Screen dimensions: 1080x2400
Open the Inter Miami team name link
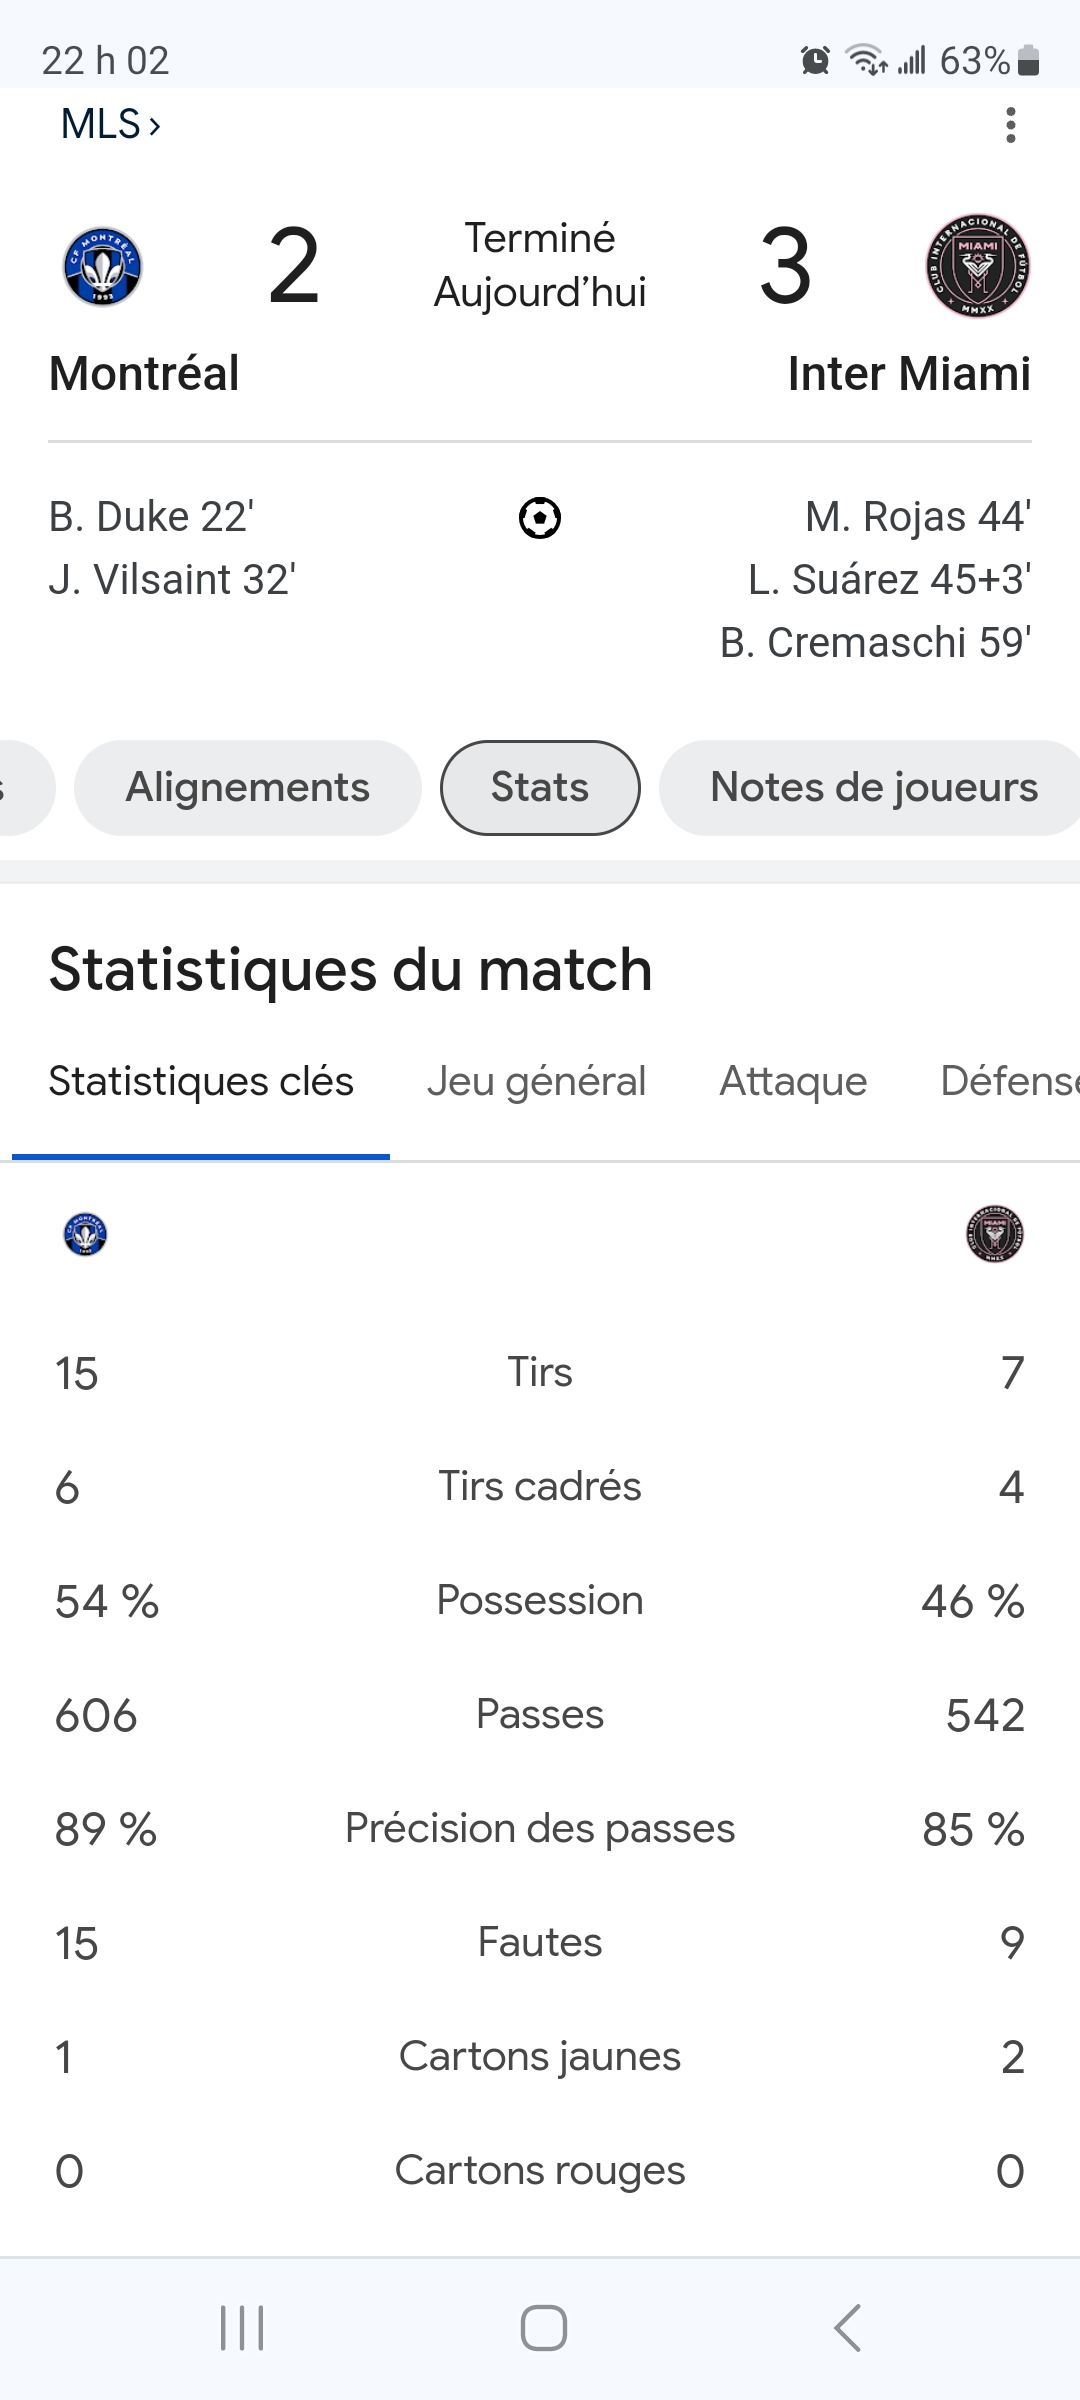(909, 374)
